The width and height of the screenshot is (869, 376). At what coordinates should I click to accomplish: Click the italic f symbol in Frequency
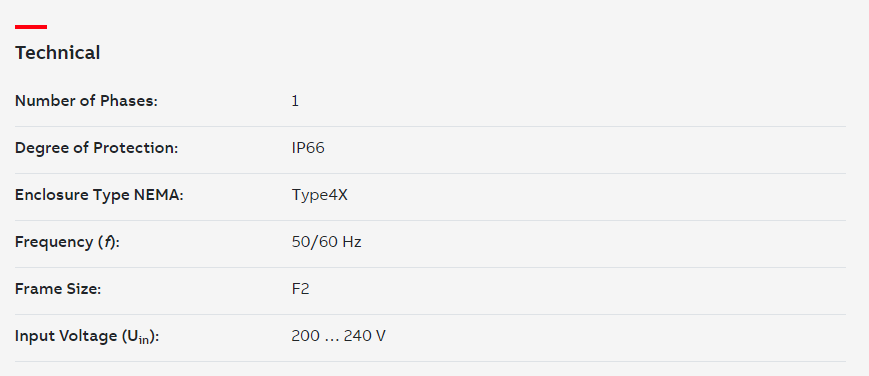pyautogui.click(x=109, y=243)
